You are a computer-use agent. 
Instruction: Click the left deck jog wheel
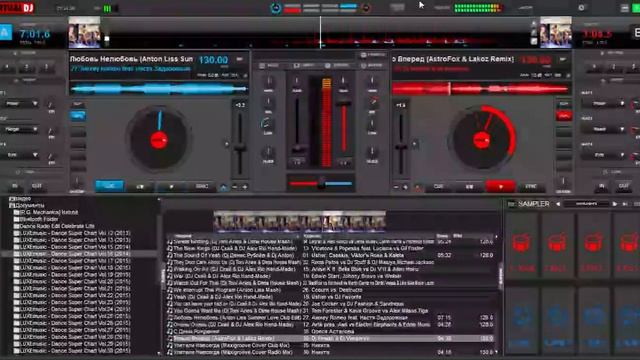click(159, 140)
